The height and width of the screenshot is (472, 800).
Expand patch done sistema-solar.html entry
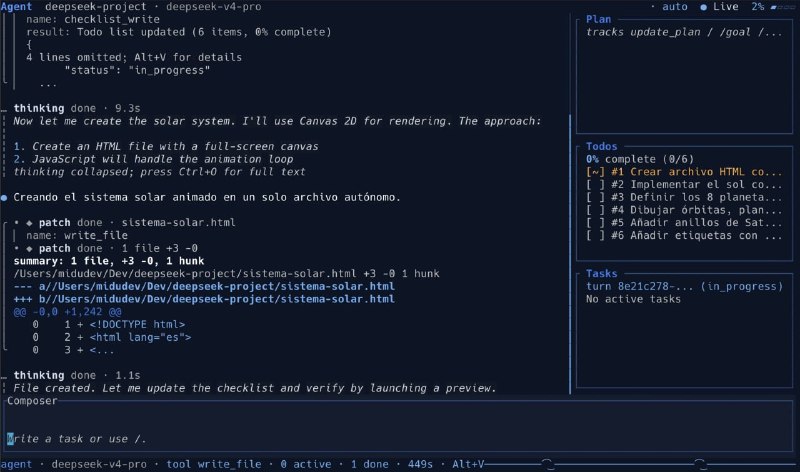(x=137, y=223)
